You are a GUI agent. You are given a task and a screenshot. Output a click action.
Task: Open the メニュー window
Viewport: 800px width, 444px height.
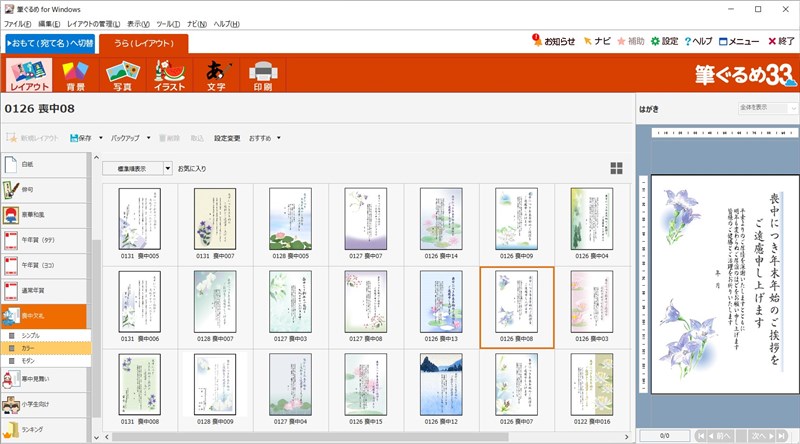tap(739, 41)
